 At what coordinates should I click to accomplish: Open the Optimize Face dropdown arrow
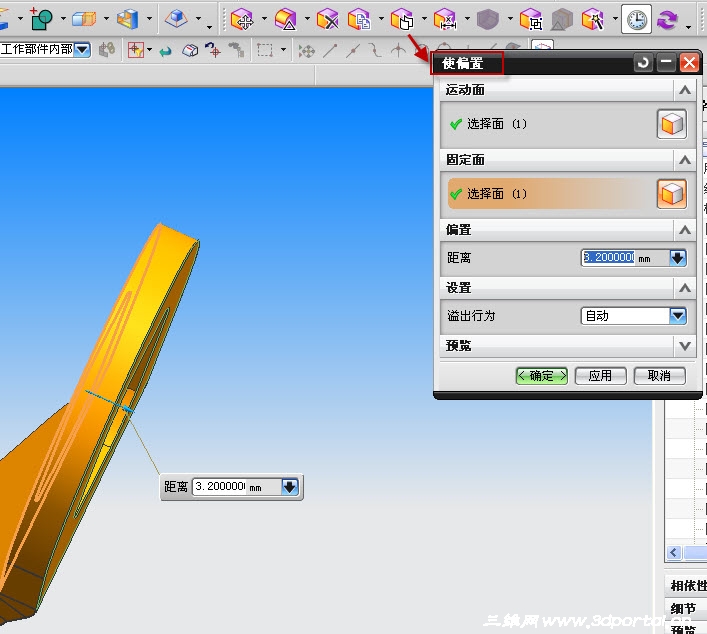[615, 19]
